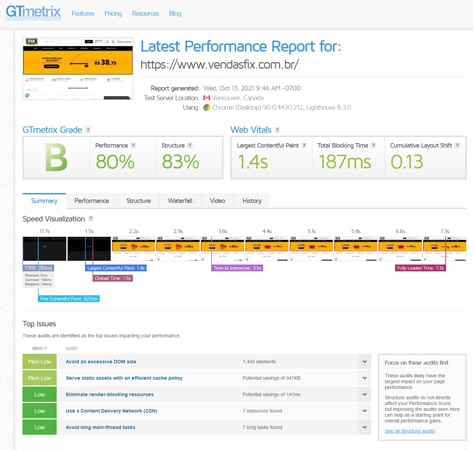Expand the long main-thread tasks row chevron
This screenshot has height=450, width=473.
click(365, 427)
